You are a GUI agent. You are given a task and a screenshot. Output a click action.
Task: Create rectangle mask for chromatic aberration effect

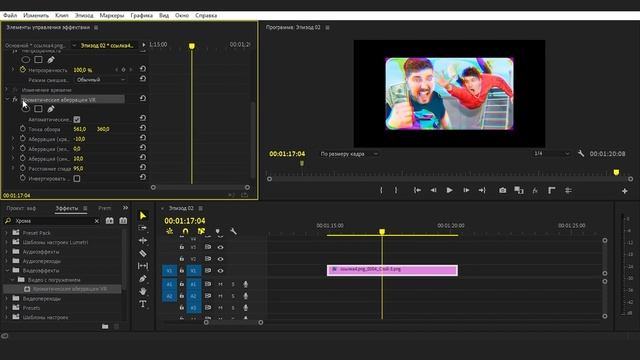coord(38,109)
